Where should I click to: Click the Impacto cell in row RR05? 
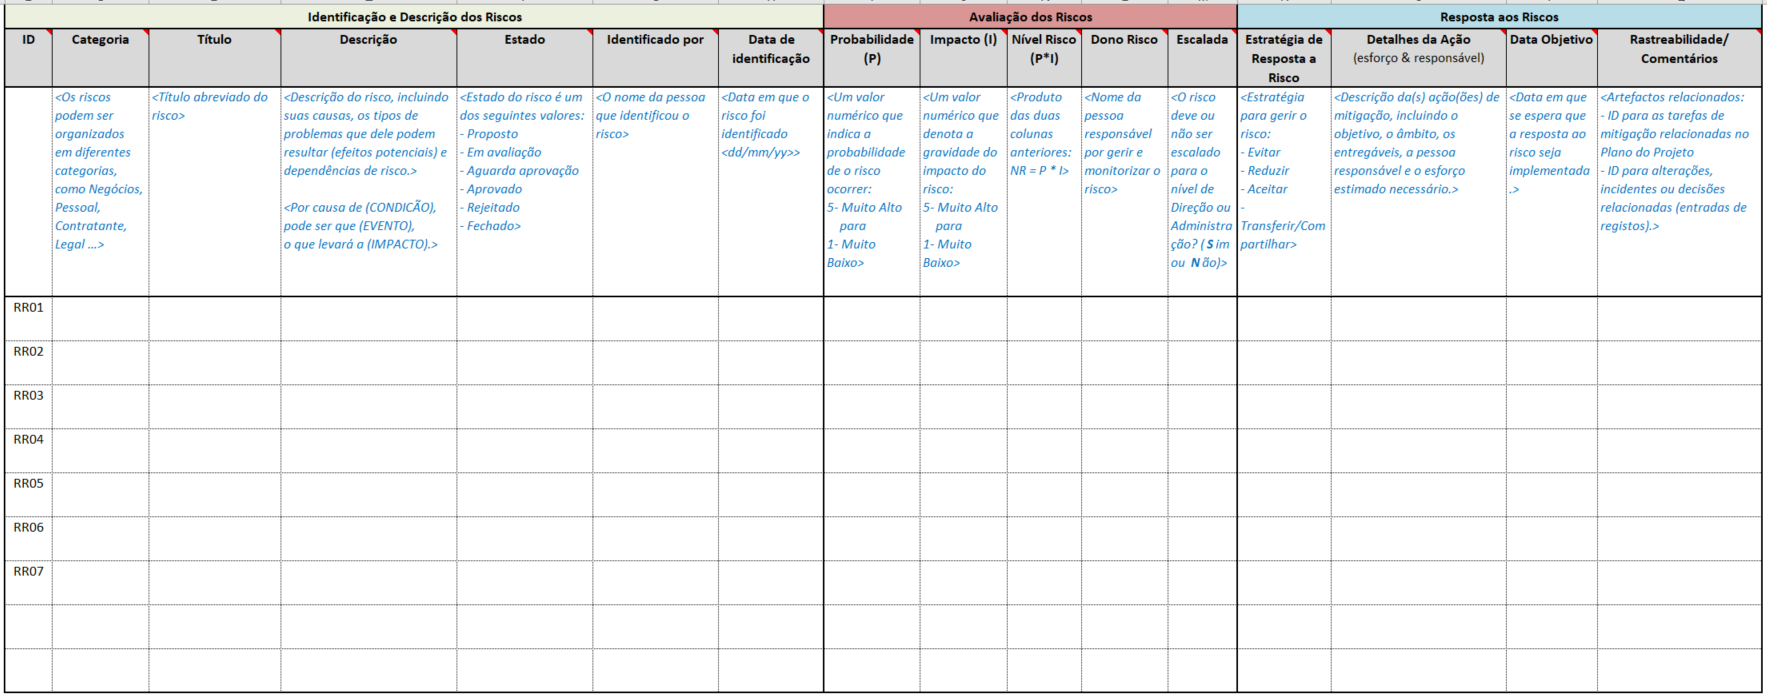coord(963,494)
